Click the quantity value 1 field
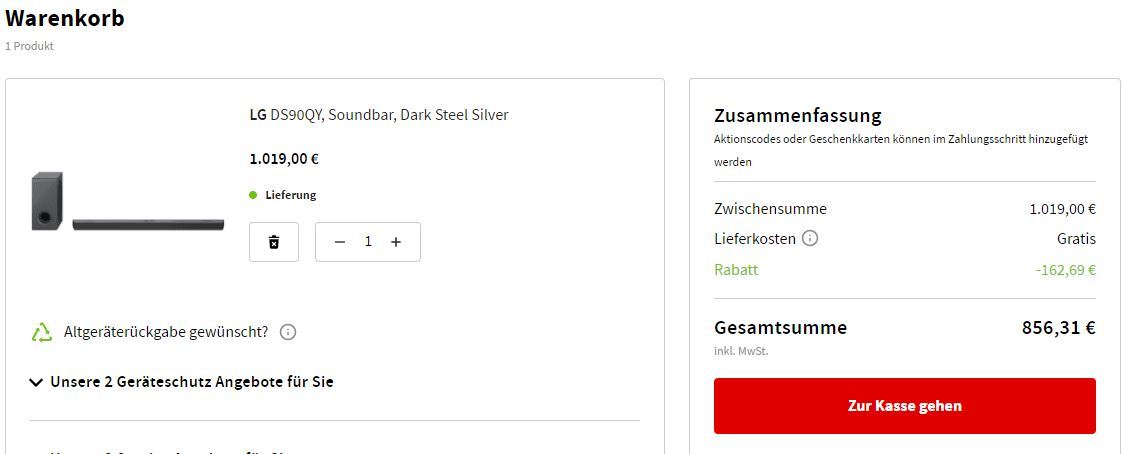The height and width of the screenshot is (454, 1123). click(368, 242)
